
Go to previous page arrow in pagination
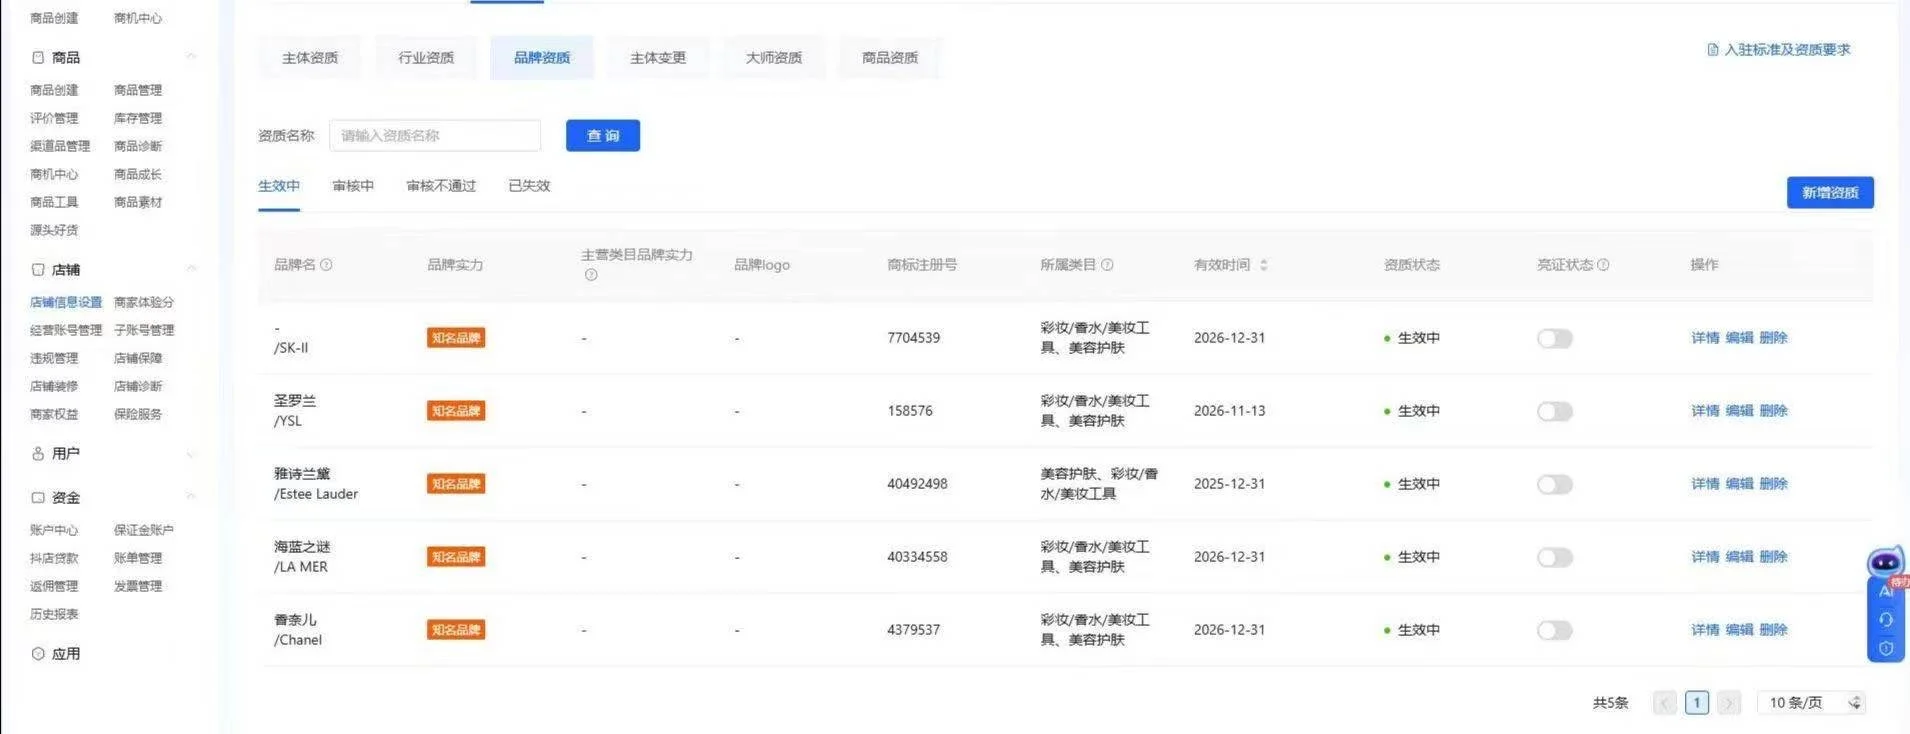pyautogui.click(x=1665, y=703)
